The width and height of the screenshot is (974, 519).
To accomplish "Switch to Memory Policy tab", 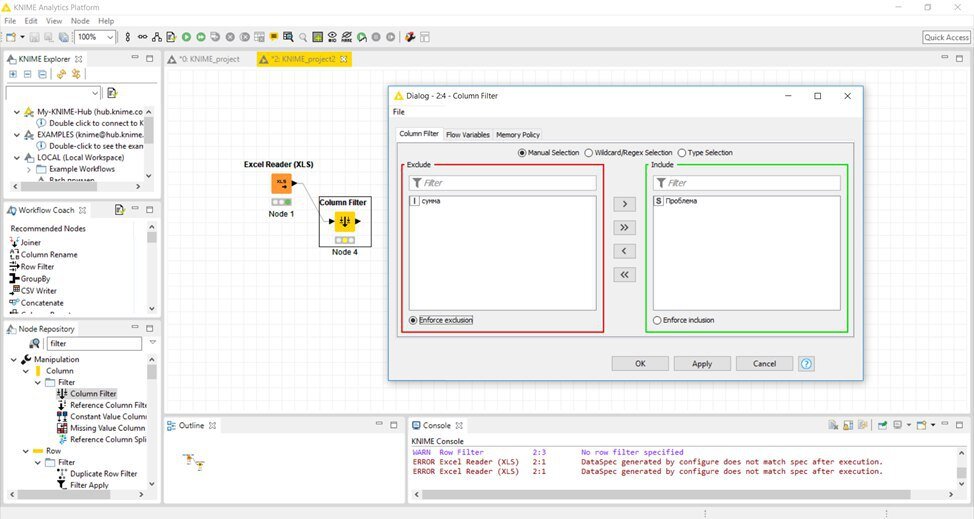I will [518, 135].
